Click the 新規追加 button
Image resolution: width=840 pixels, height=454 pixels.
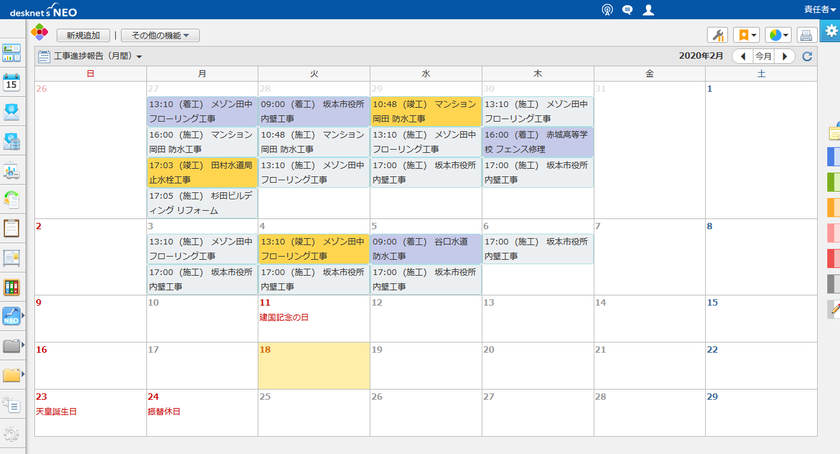[83, 35]
